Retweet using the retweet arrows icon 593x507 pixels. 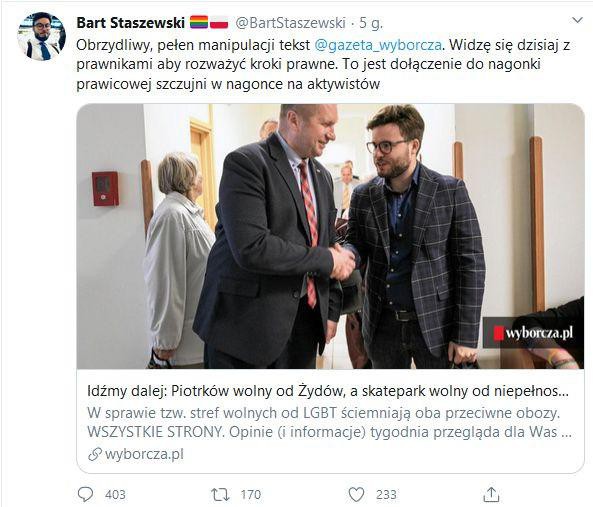tap(220, 494)
